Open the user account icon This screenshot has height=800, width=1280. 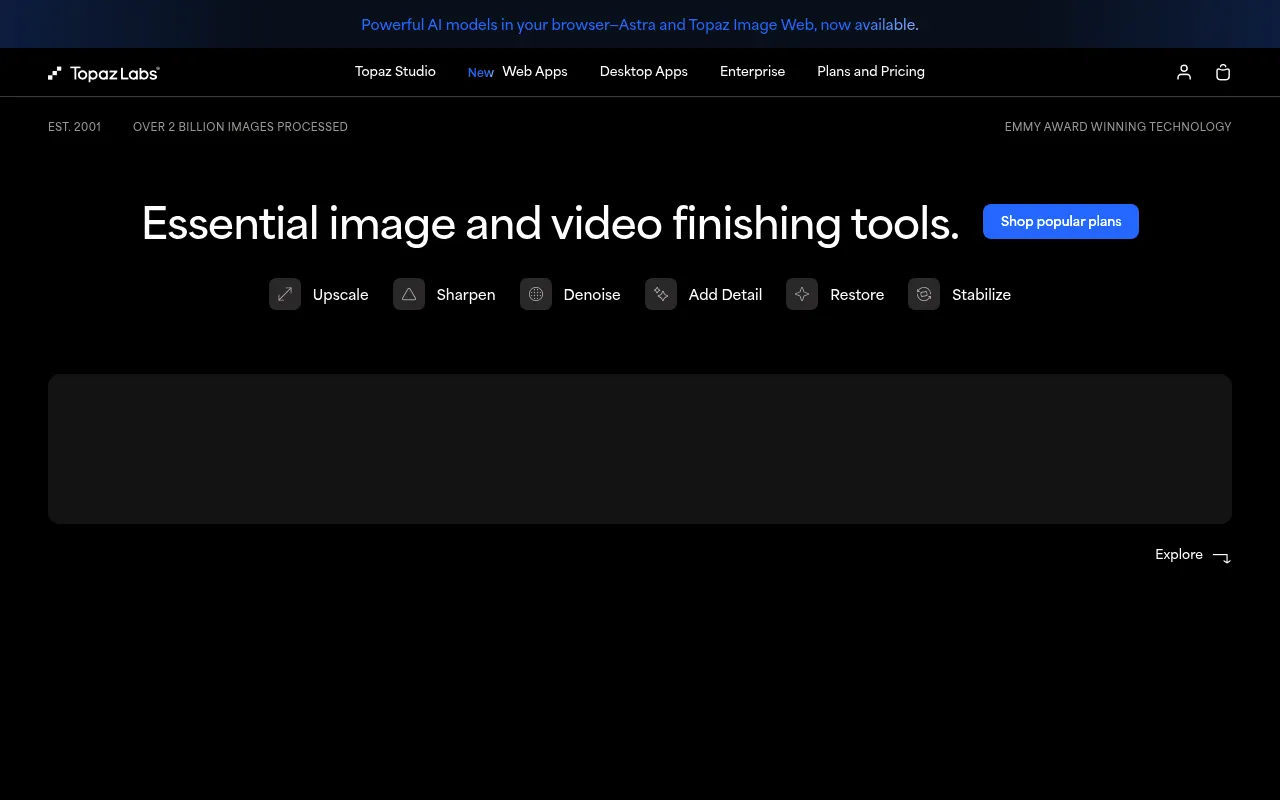1184,72
